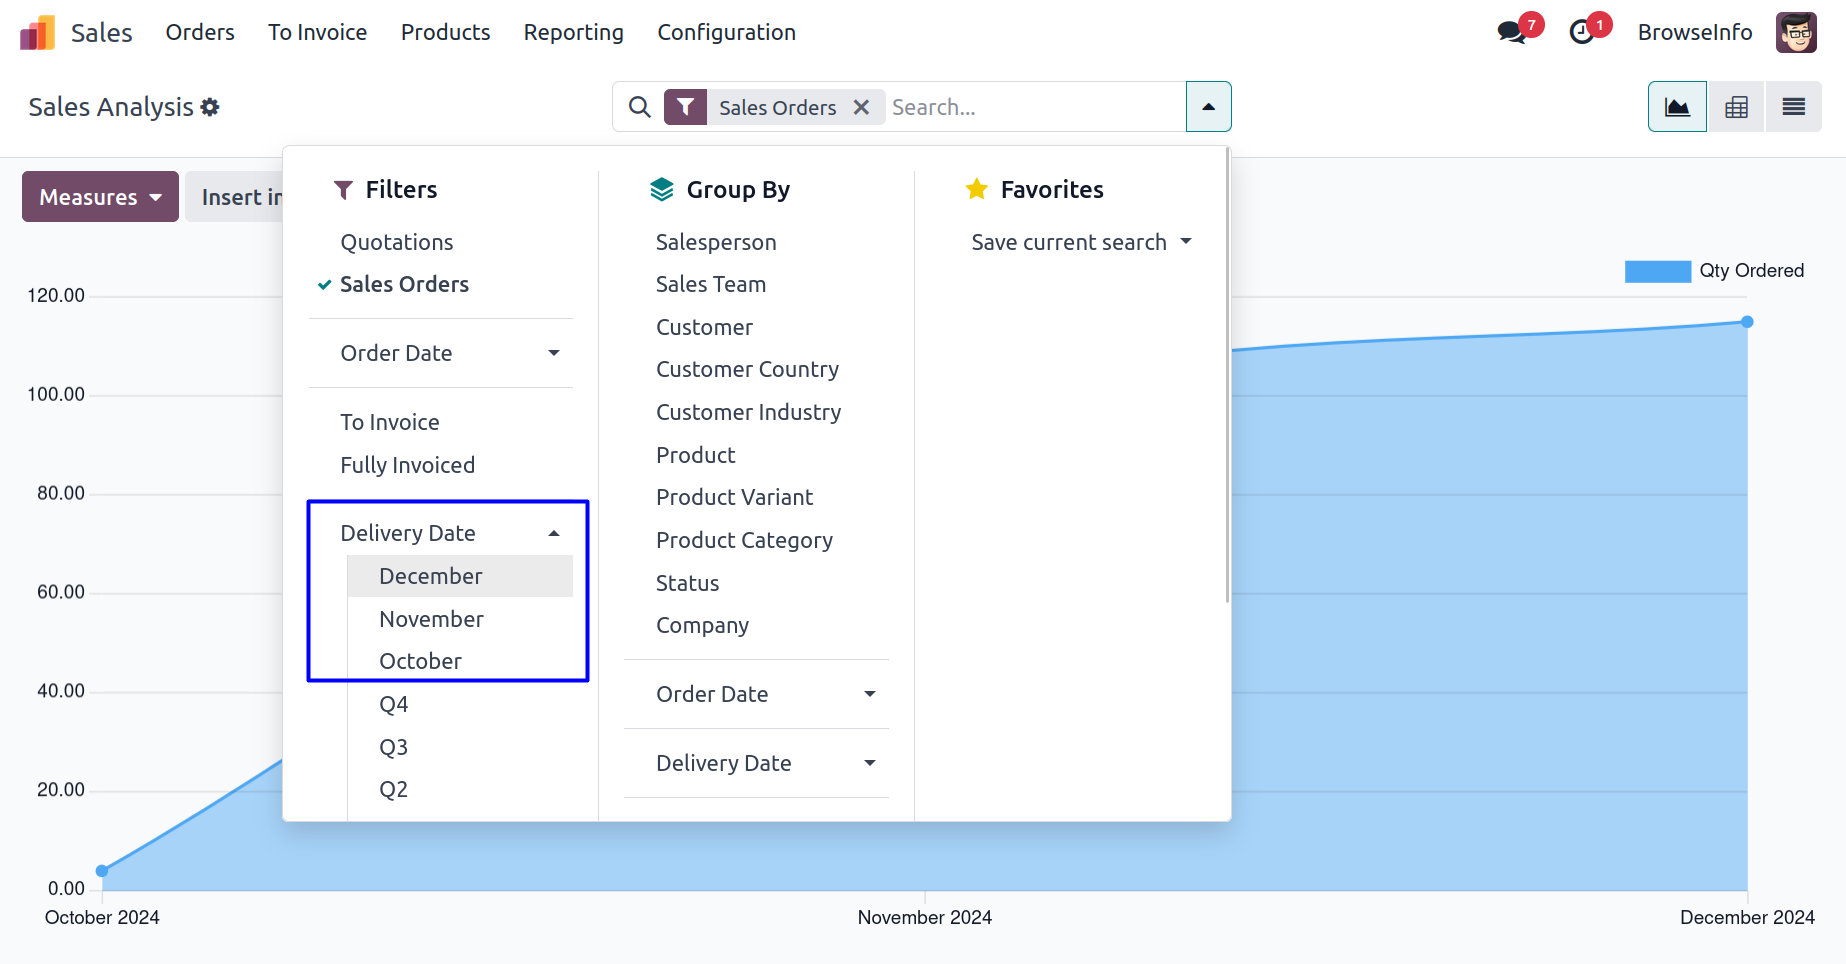Open the BrowseInfo user avatar menu
Screen dimensions: 1846x964
(1796, 33)
